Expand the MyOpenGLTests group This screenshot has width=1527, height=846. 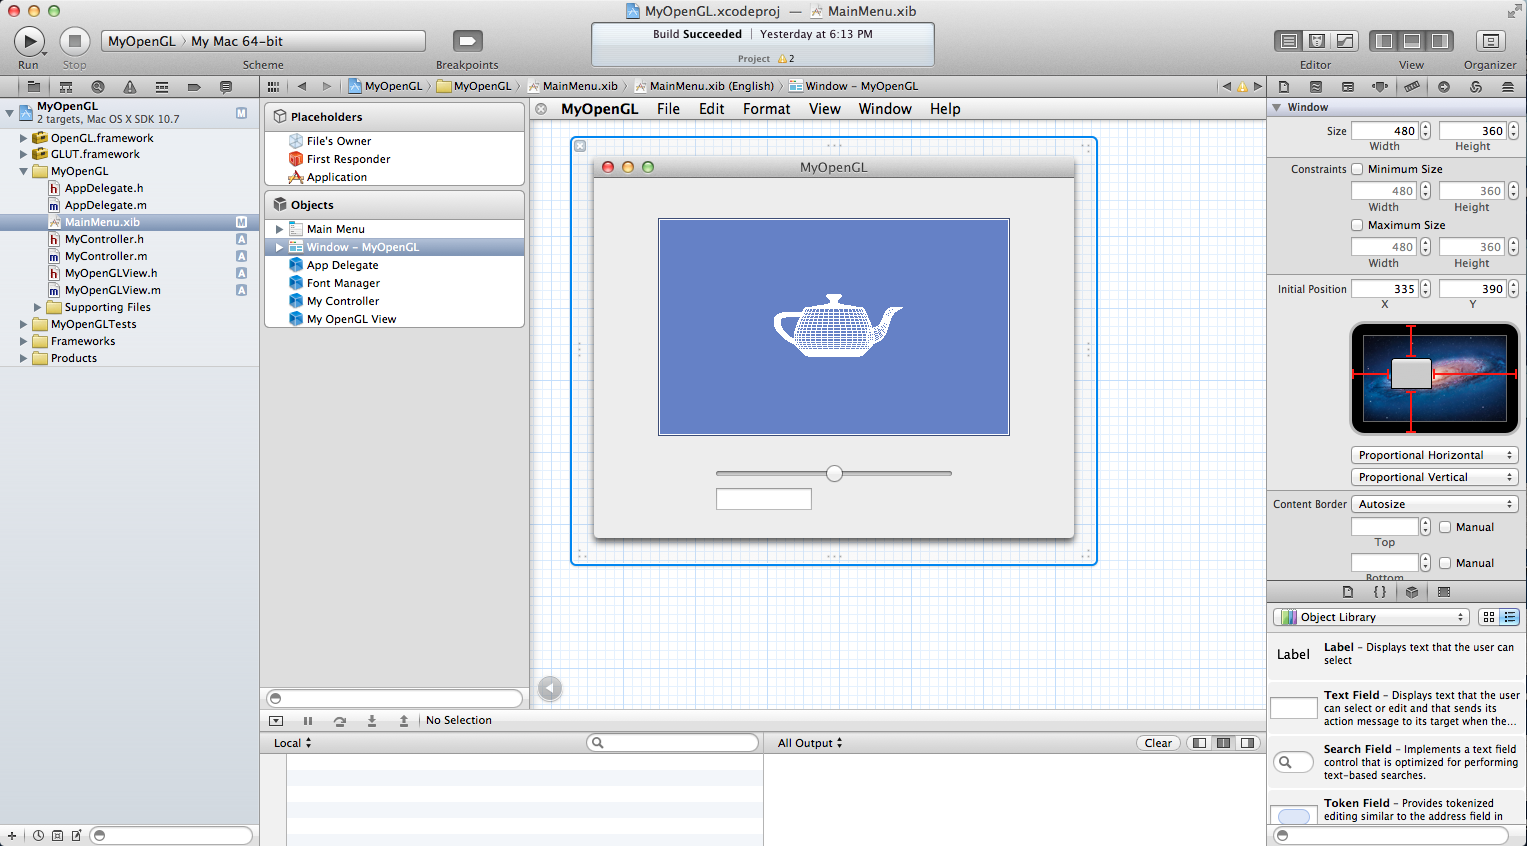coord(23,324)
